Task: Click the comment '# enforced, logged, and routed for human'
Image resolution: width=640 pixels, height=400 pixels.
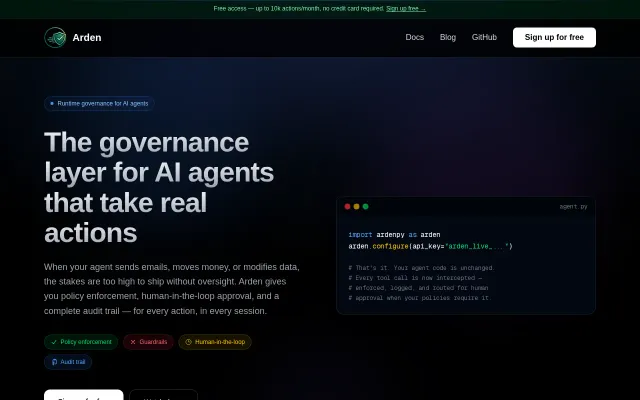Action: click(x=418, y=288)
